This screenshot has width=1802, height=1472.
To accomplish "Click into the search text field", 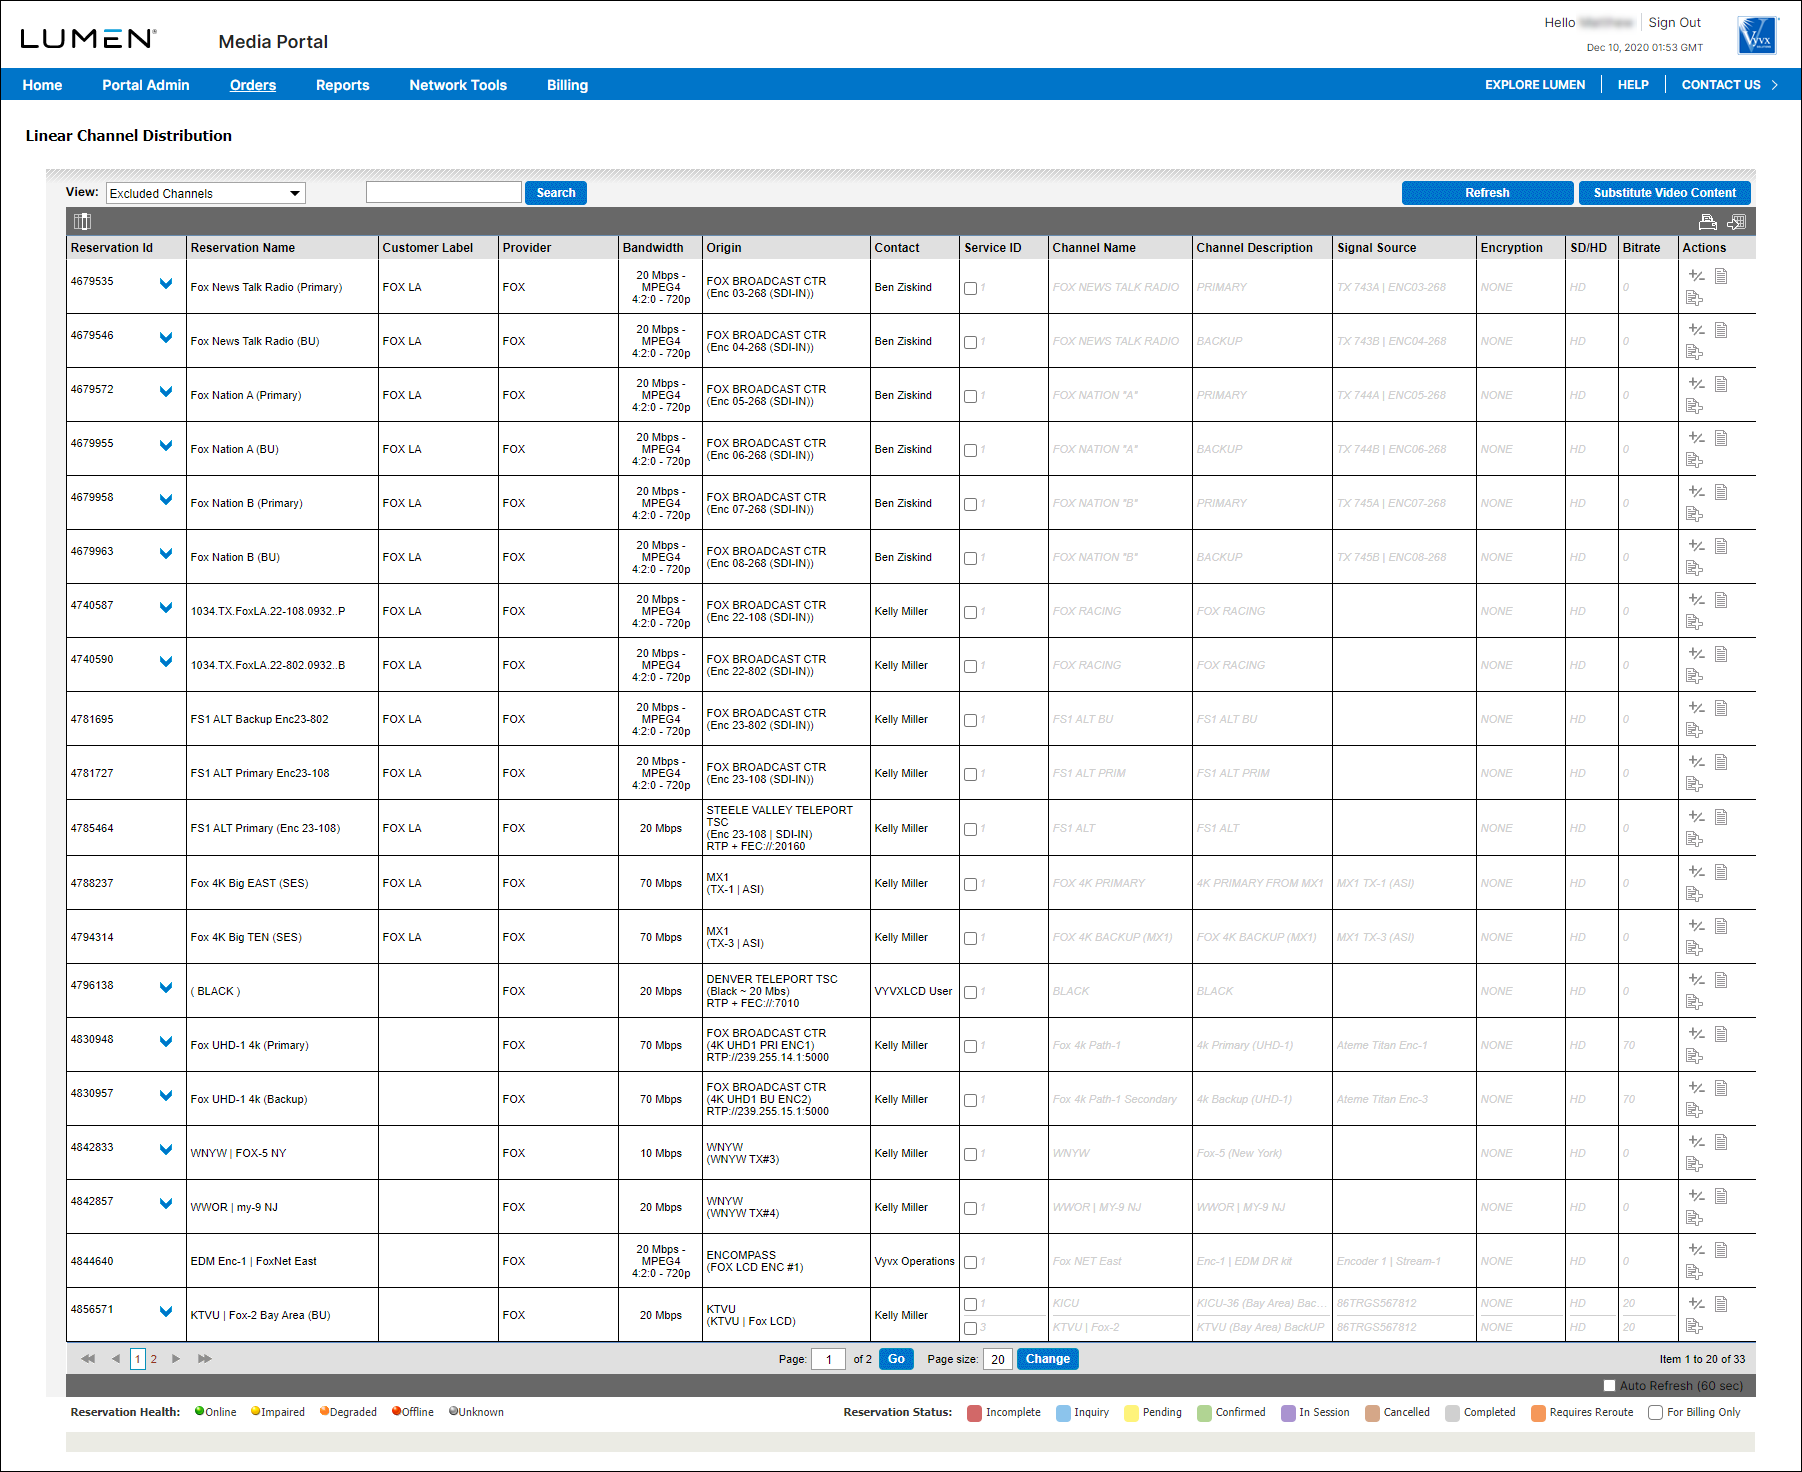I will point(444,192).
